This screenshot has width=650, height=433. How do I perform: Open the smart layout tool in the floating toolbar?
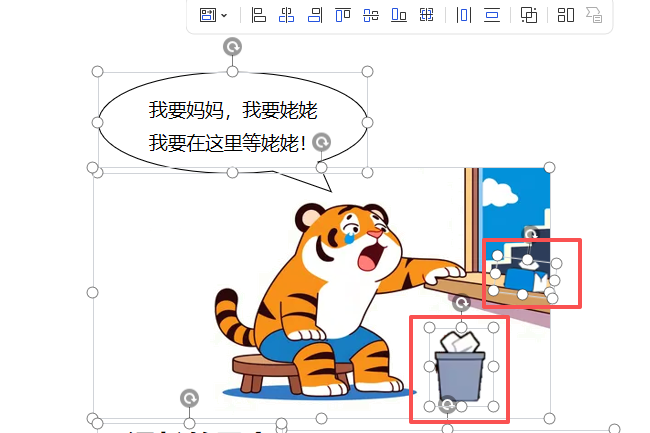click(x=208, y=15)
